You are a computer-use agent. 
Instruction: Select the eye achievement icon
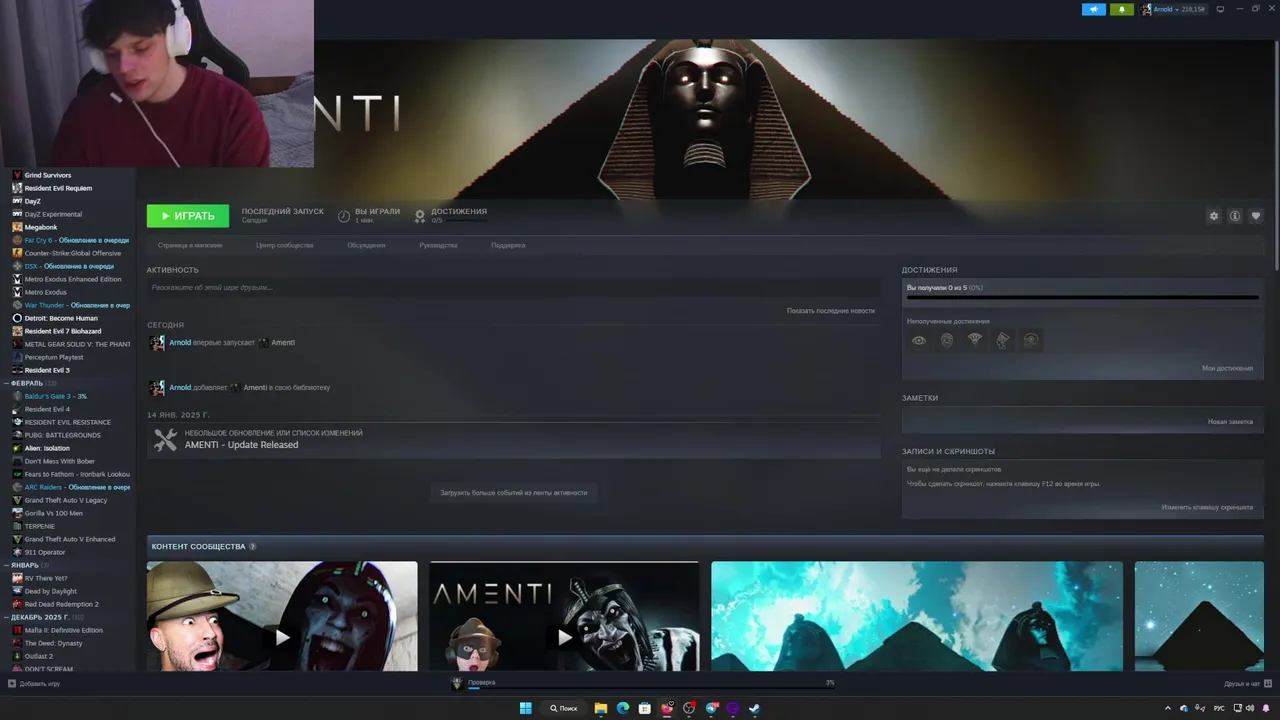coord(919,340)
